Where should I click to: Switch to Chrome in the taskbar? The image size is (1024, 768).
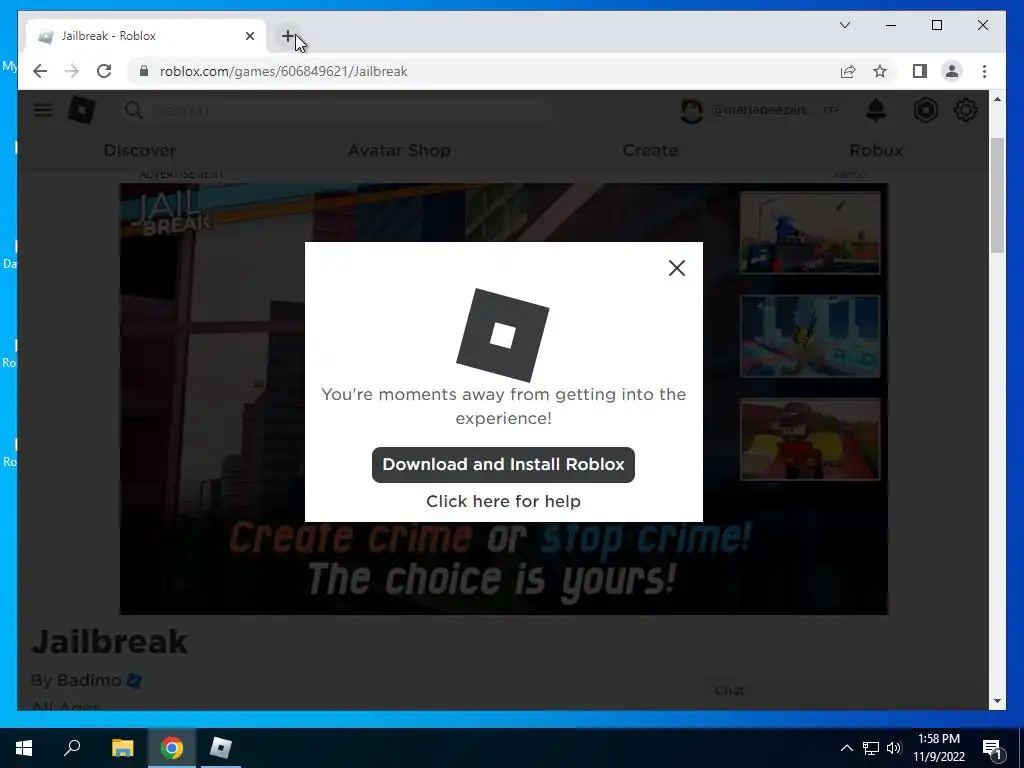coord(172,747)
